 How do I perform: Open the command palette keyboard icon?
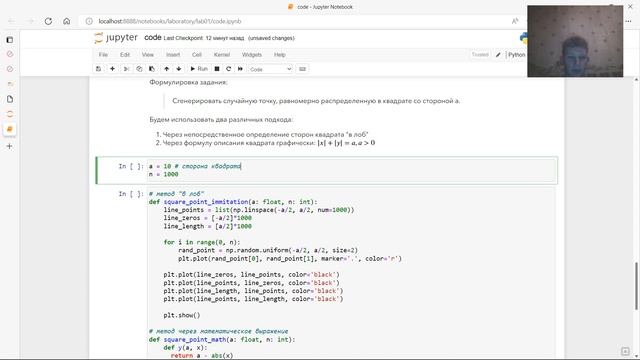coord(302,69)
